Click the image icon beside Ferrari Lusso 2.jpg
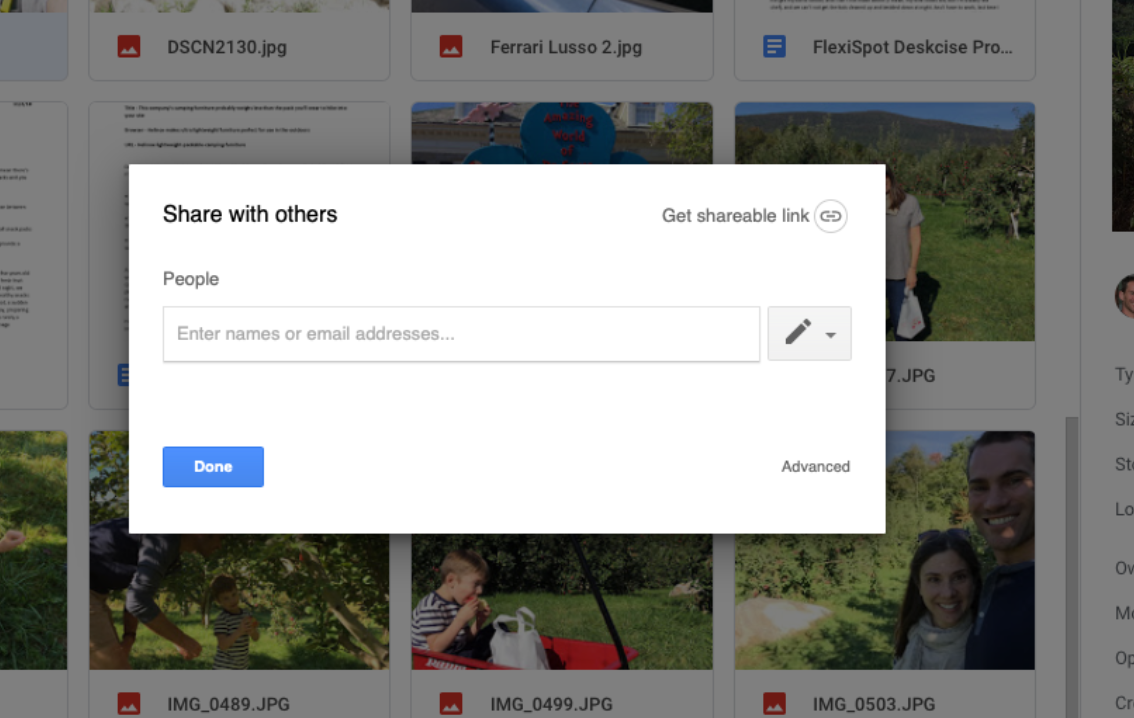Viewport: 1134px width, 718px height. [x=451, y=47]
